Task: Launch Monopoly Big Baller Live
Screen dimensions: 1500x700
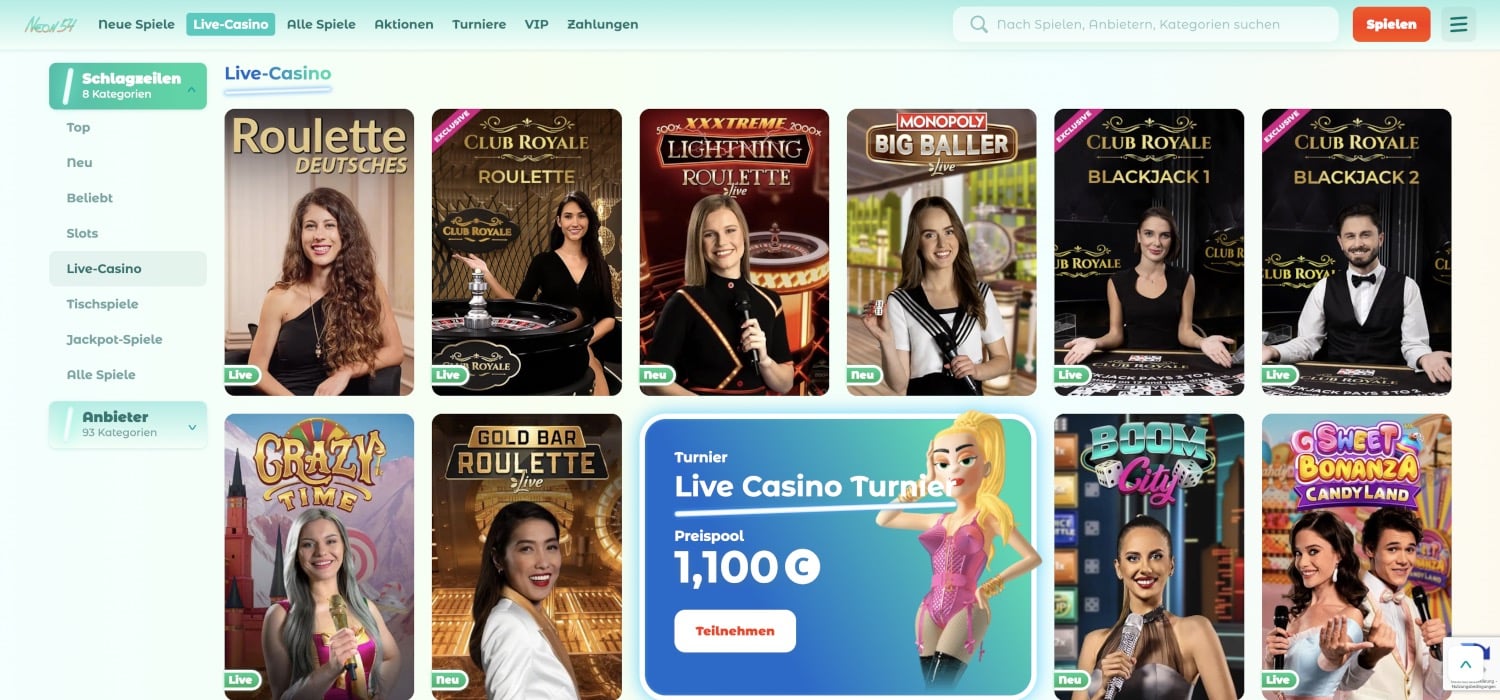Action: pyautogui.click(x=941, y=252)
